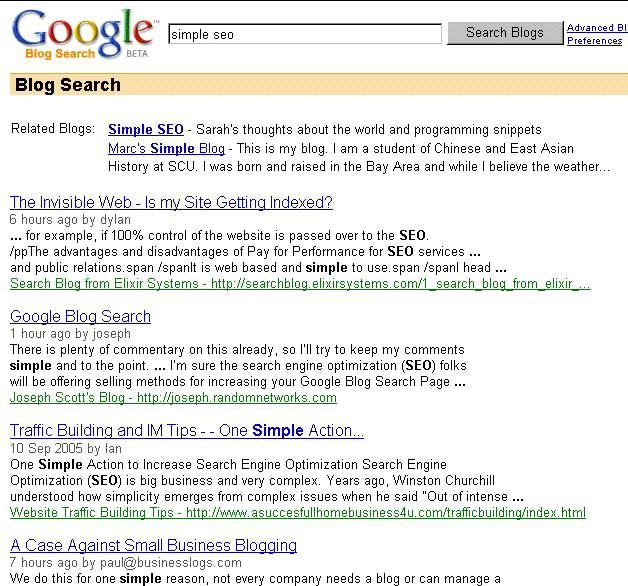This screenshot has height=586, width=628.
Task: Visit the Search Blog from Elixir Systems URL
Action: (x=300, y=284)
